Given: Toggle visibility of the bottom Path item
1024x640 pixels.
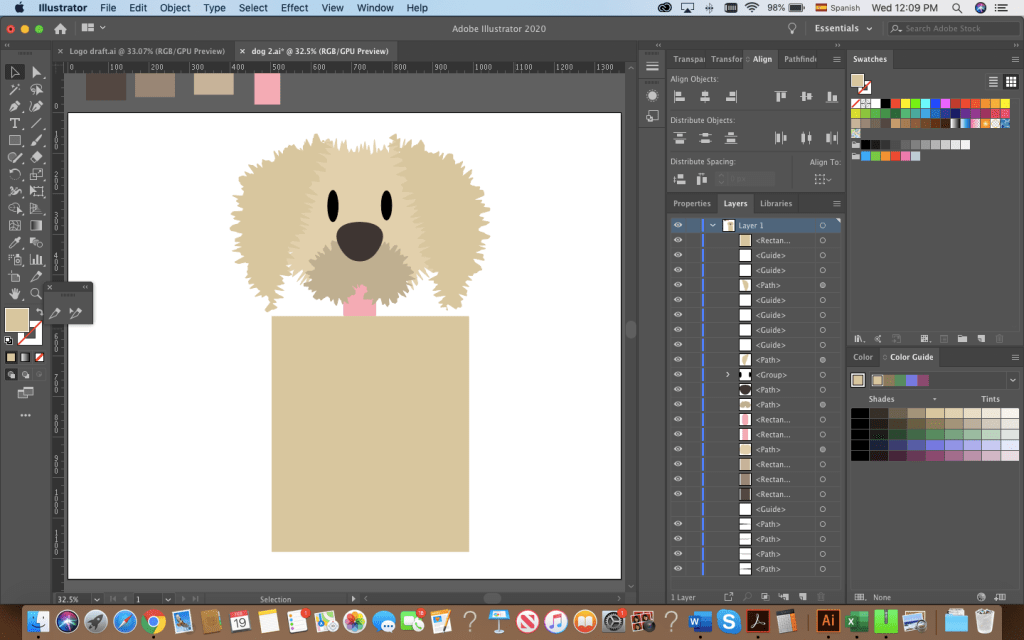Looking at the screenshot, I should pyautogui.click(x=678, y=569).
